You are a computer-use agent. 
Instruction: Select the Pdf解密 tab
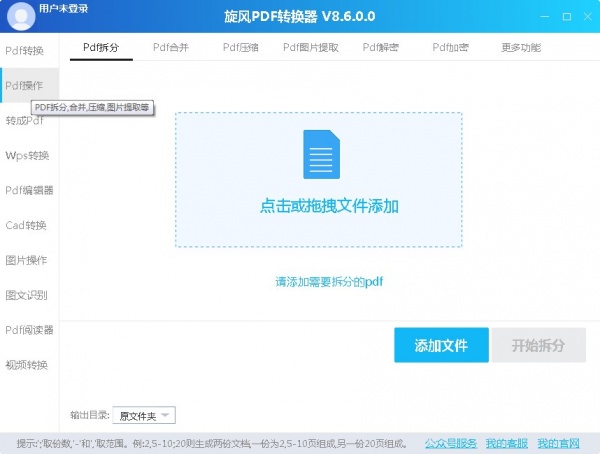coord(380,47)
